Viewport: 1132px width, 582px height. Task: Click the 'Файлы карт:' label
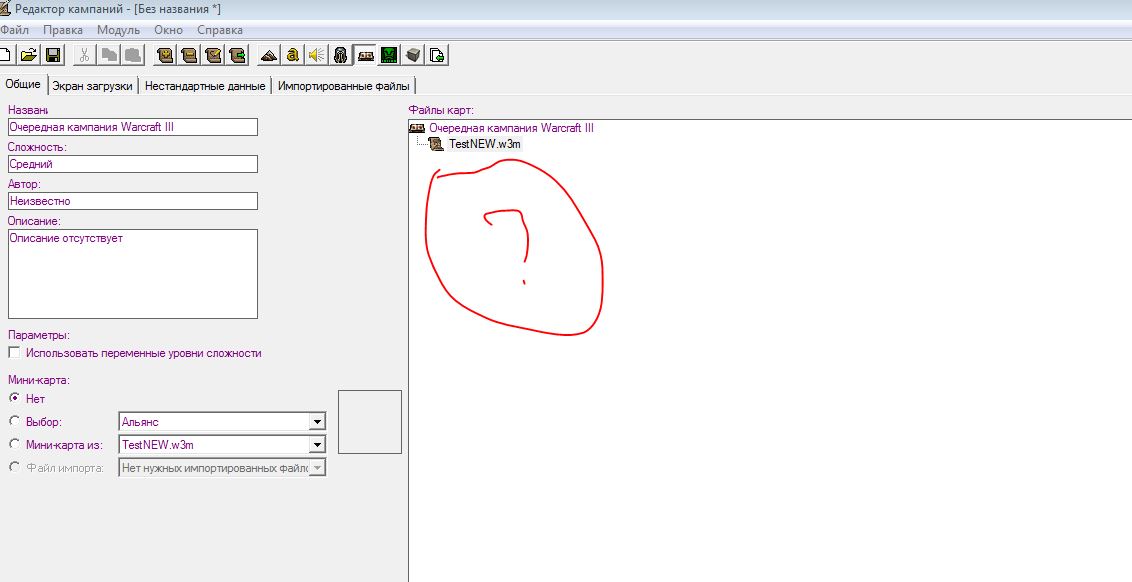(441, 110)
